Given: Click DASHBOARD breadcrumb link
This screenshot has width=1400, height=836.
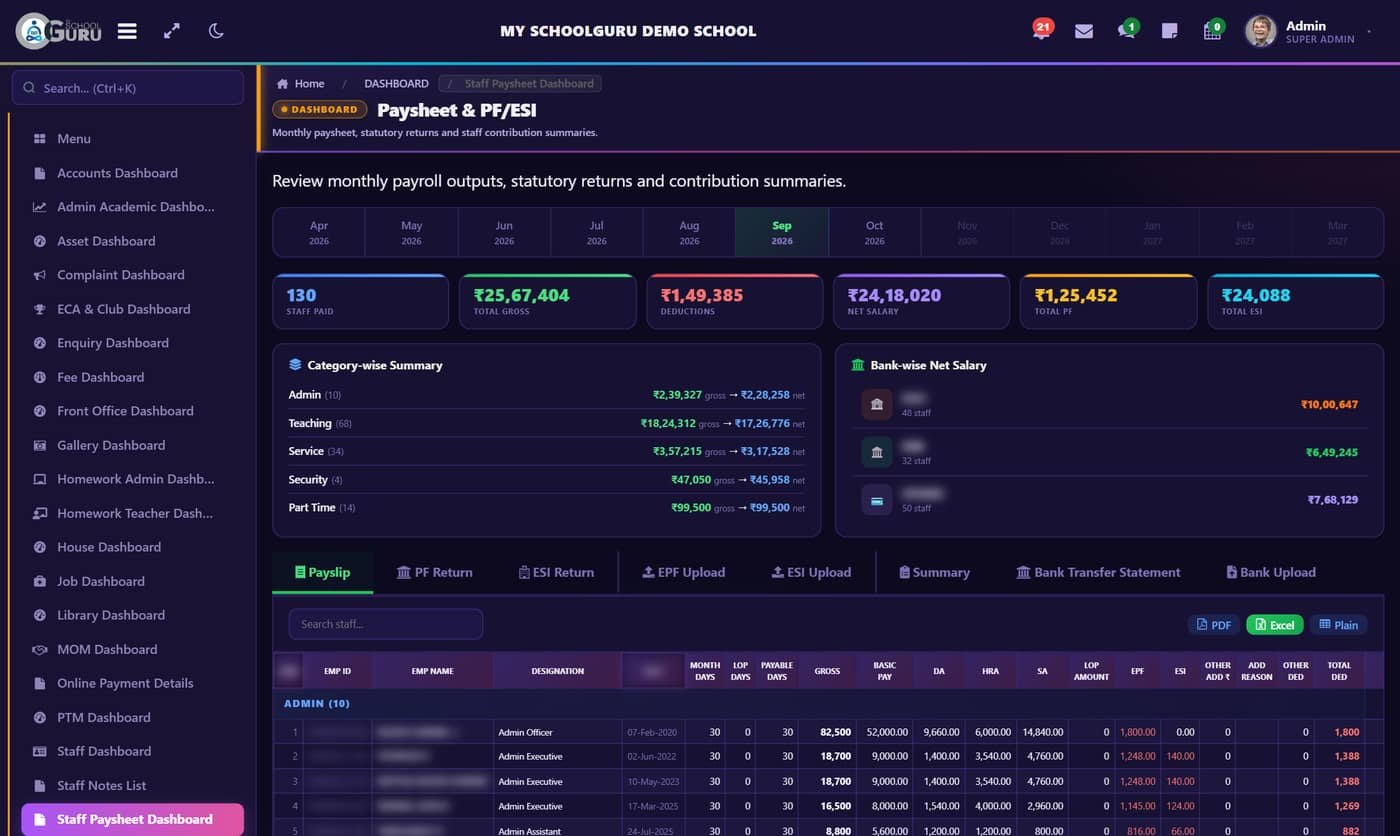Looking at the screenshot, I should click(x=396, y=84).
